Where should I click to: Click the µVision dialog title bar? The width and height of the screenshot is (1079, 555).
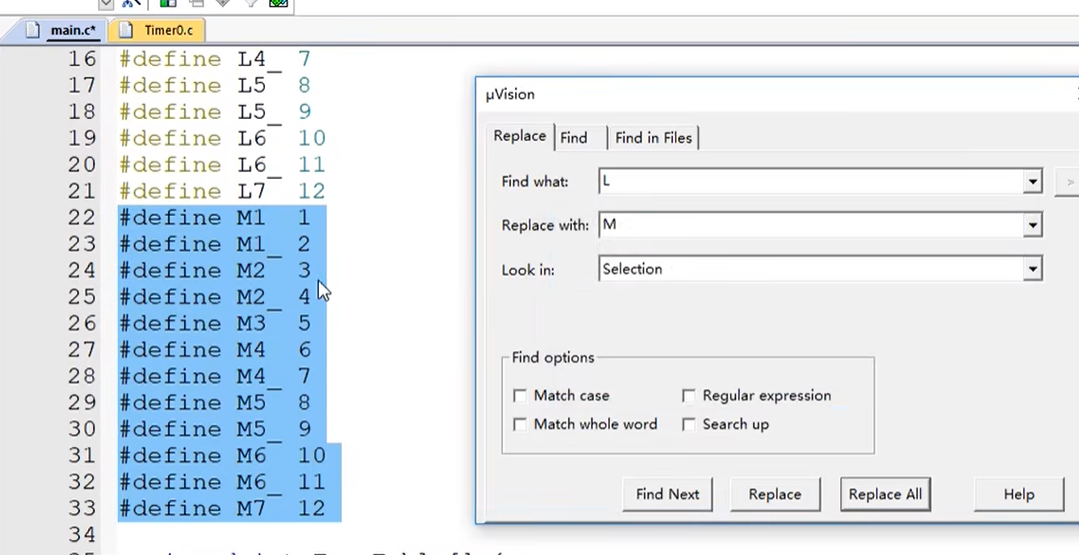(x=778, y=94)
